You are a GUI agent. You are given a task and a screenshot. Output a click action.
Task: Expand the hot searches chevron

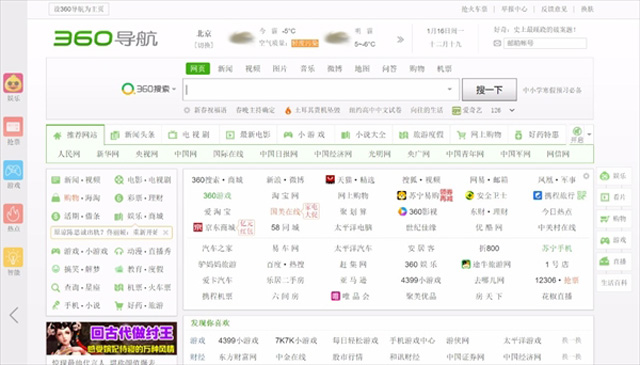(x=512, y=110)
